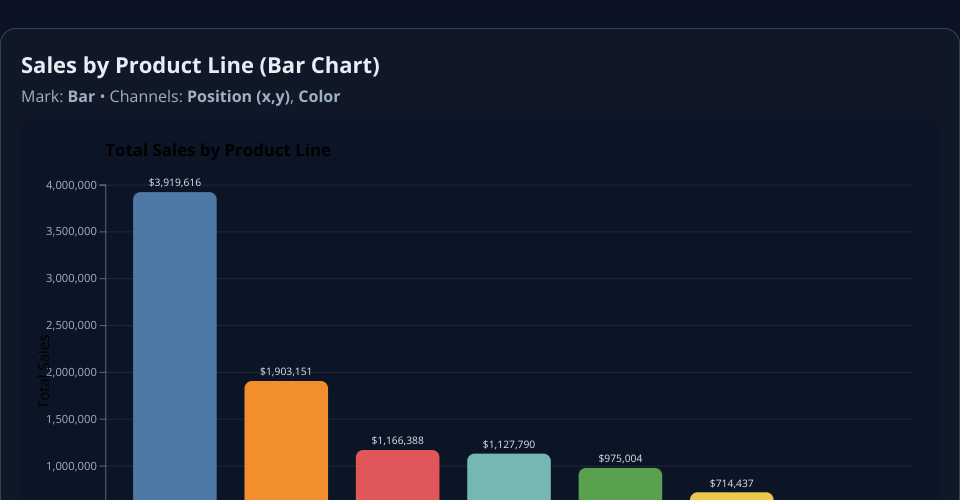Select the $975,004 value label
Image resolution: width=960 pixels, height=500 pixels.
point(620,458)
